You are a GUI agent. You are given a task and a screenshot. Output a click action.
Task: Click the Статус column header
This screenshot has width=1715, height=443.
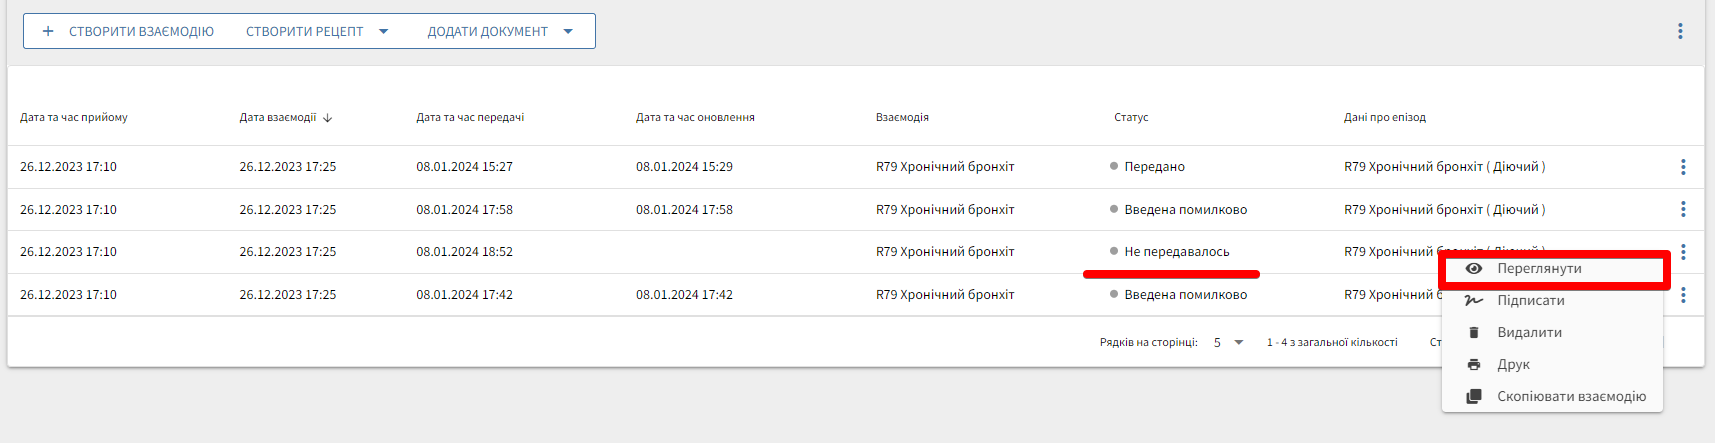coord(1131,118)
